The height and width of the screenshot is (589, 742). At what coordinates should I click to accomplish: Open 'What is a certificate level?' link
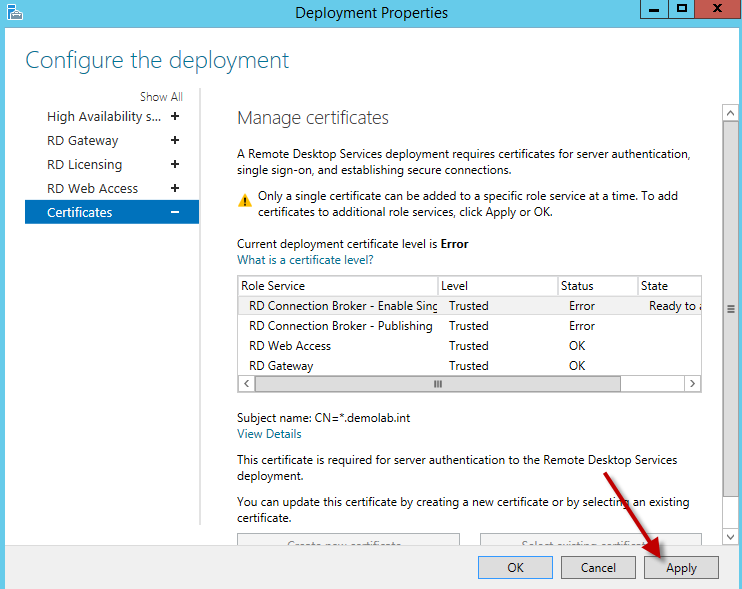click(305, 260)
